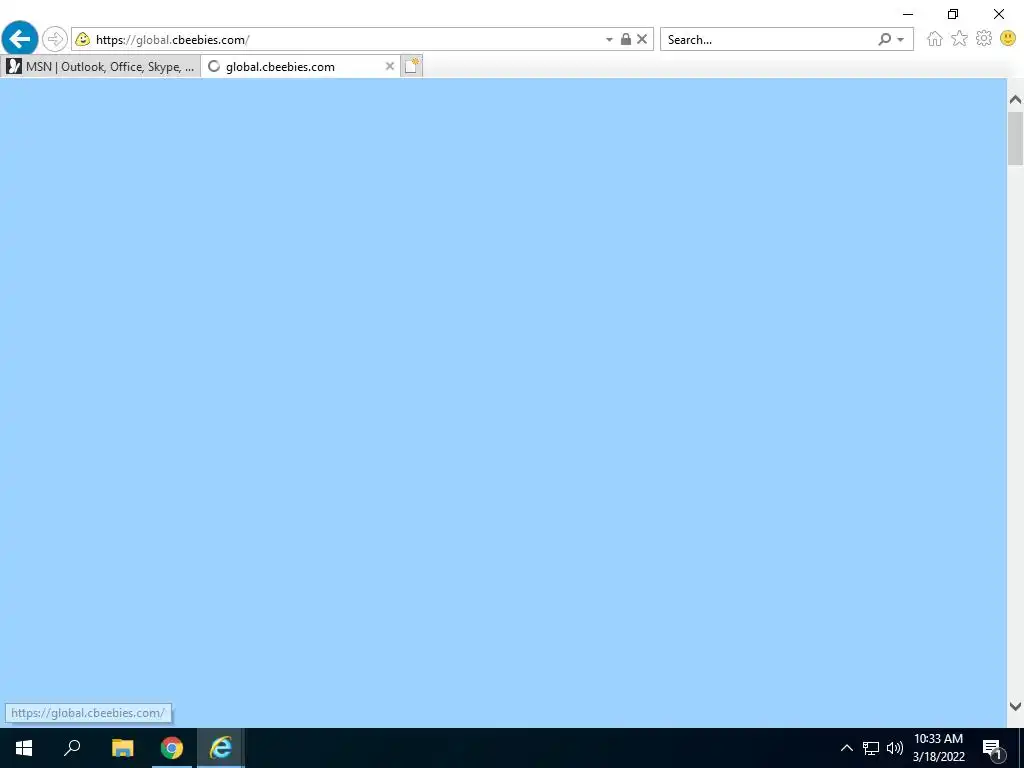
Task: Click the address bar URL field
Action: 346,40
